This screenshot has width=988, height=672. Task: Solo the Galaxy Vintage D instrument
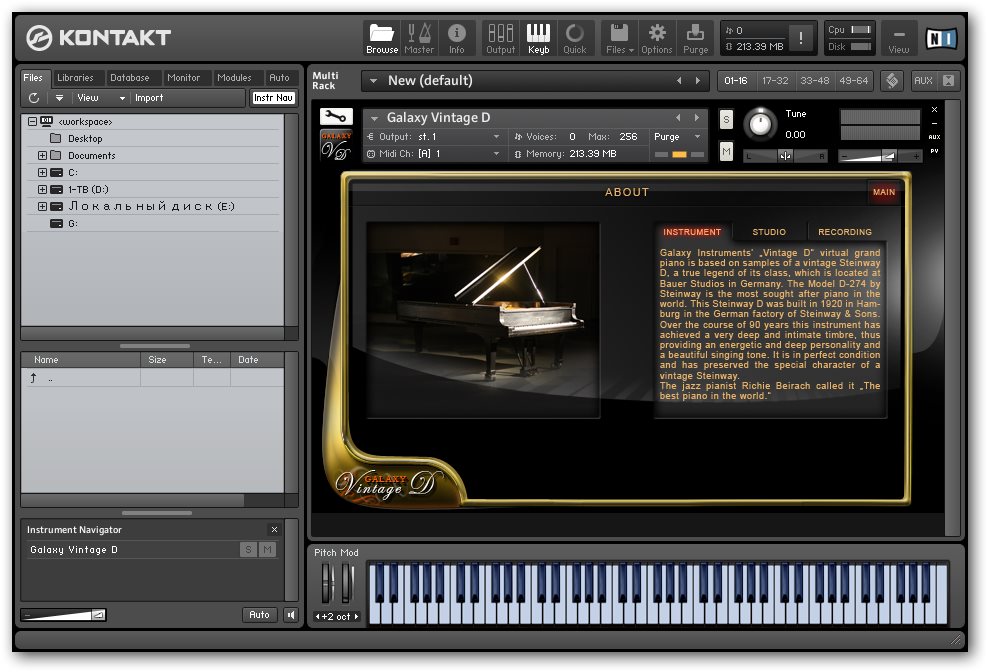[x=726, y=120]
